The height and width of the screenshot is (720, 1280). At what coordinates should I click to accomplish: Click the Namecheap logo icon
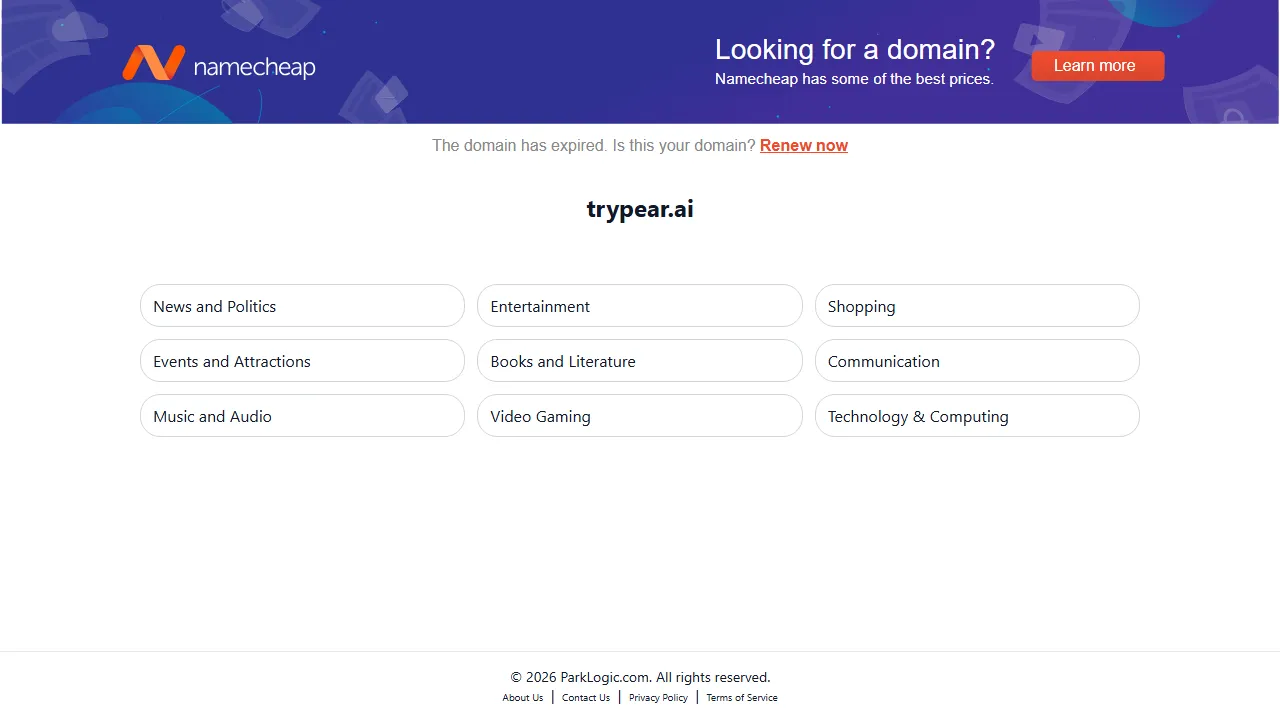tap(153, 63)
